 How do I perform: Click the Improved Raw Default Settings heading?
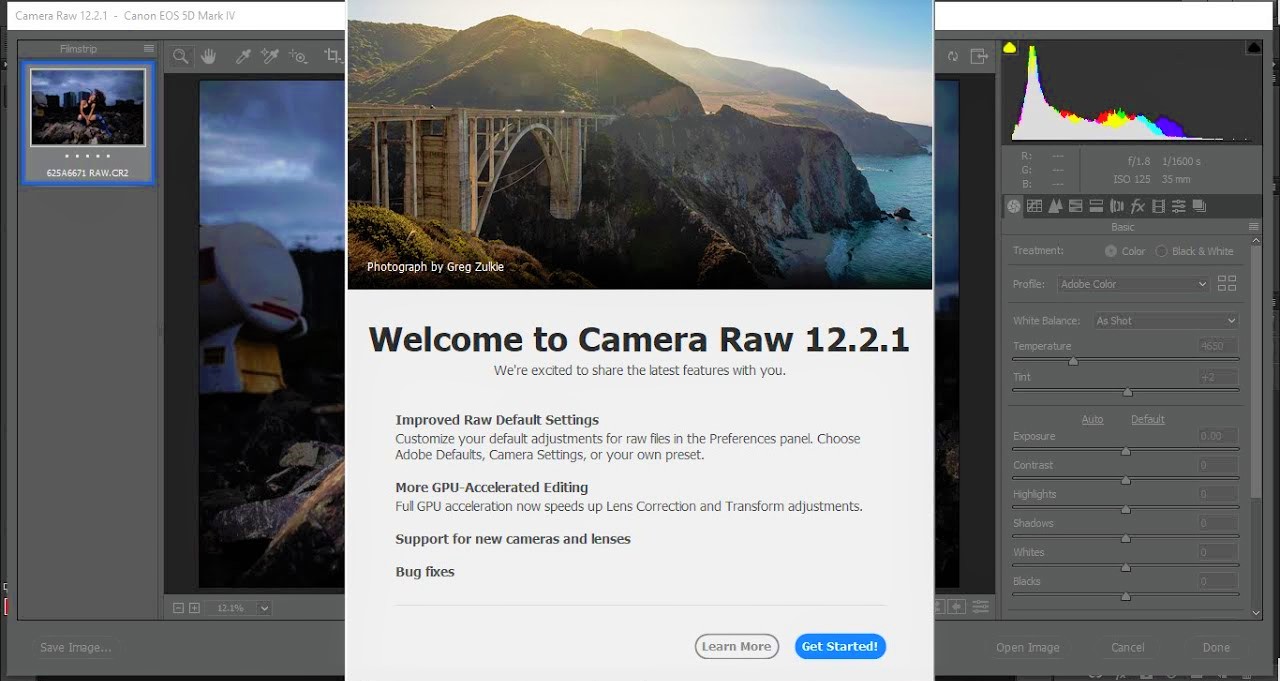[497, 420]
